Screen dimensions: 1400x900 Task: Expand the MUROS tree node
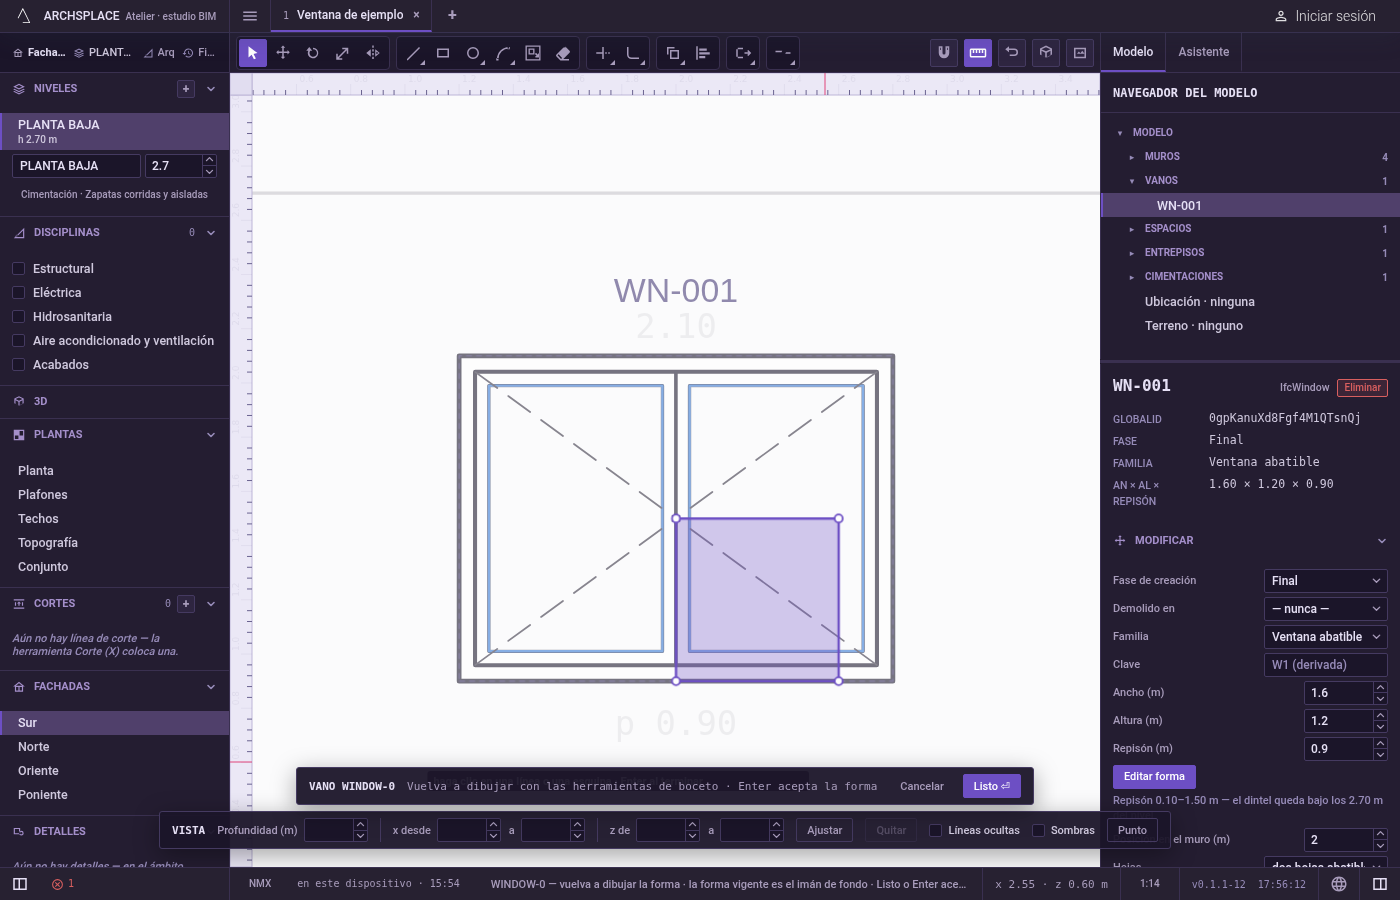(x=1132, y=157)
